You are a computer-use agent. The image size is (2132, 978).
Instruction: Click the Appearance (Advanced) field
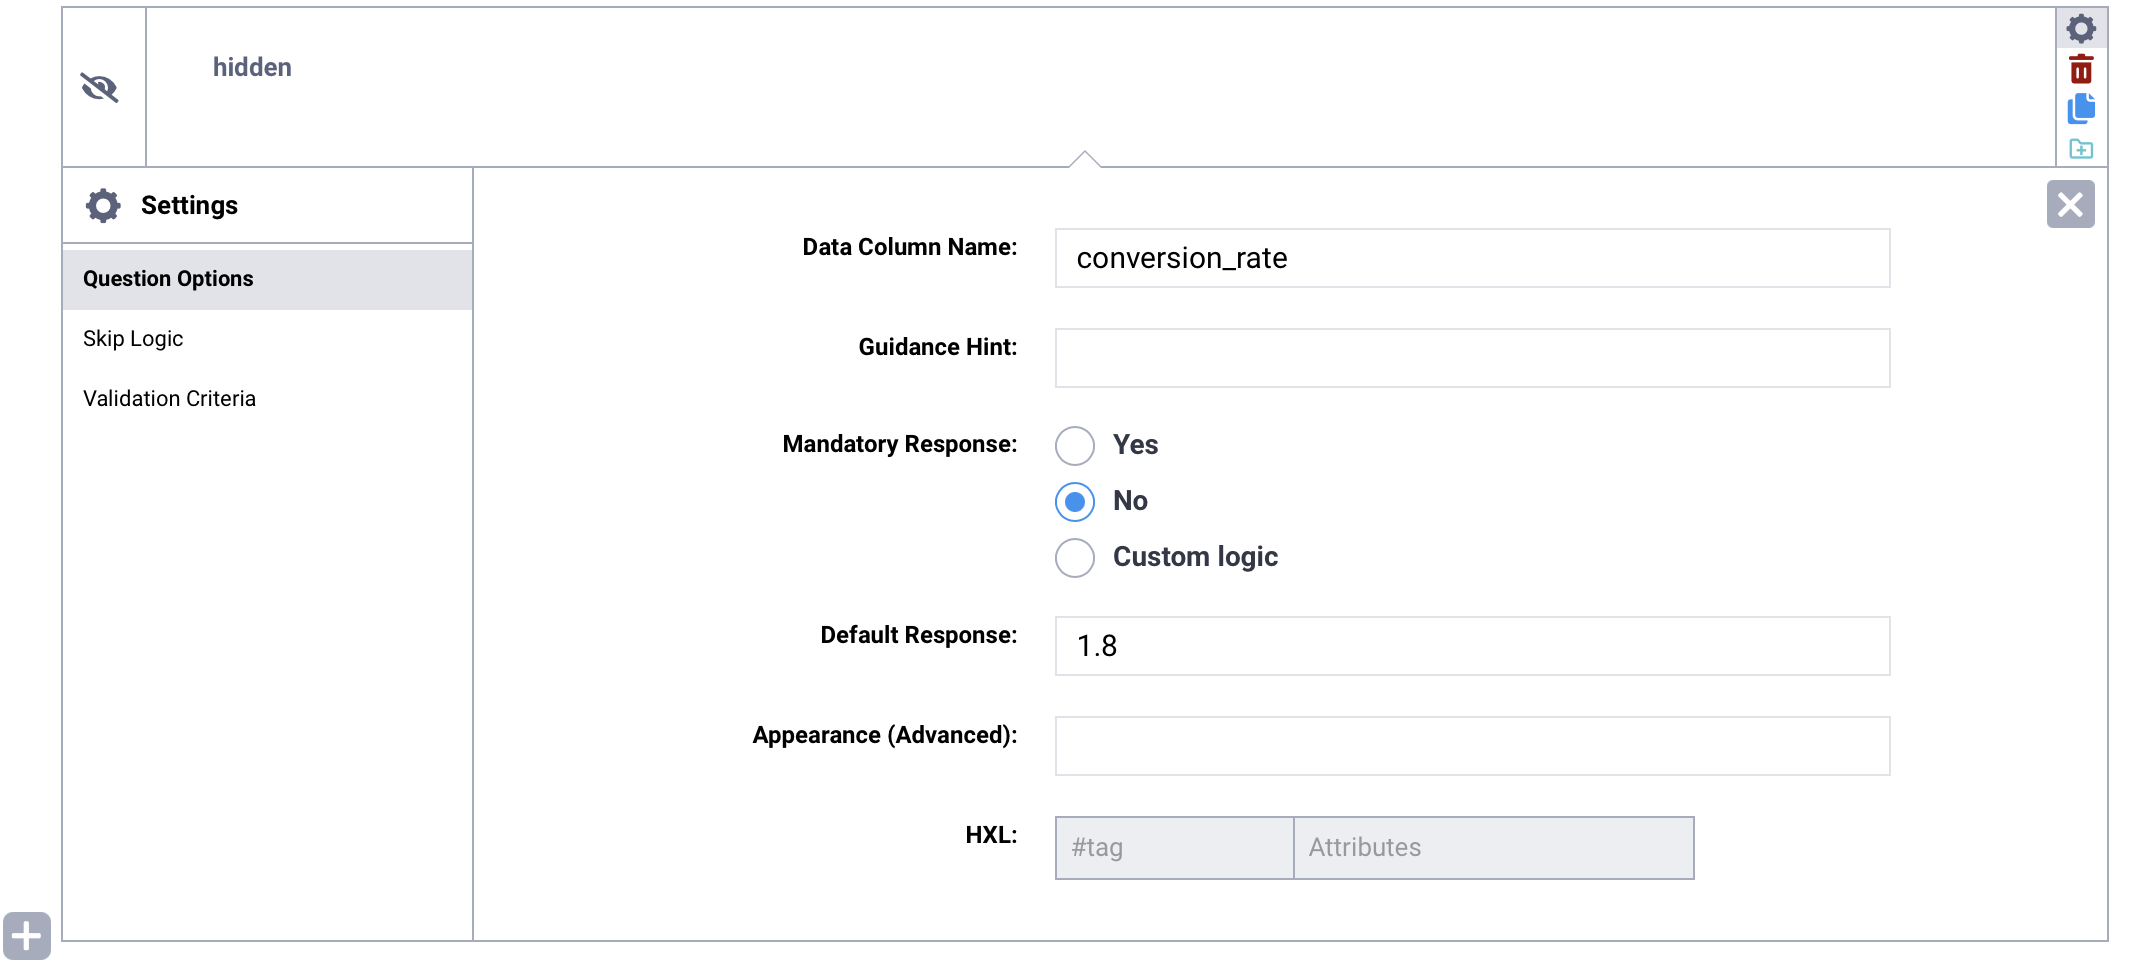(x=1471, y=746)
